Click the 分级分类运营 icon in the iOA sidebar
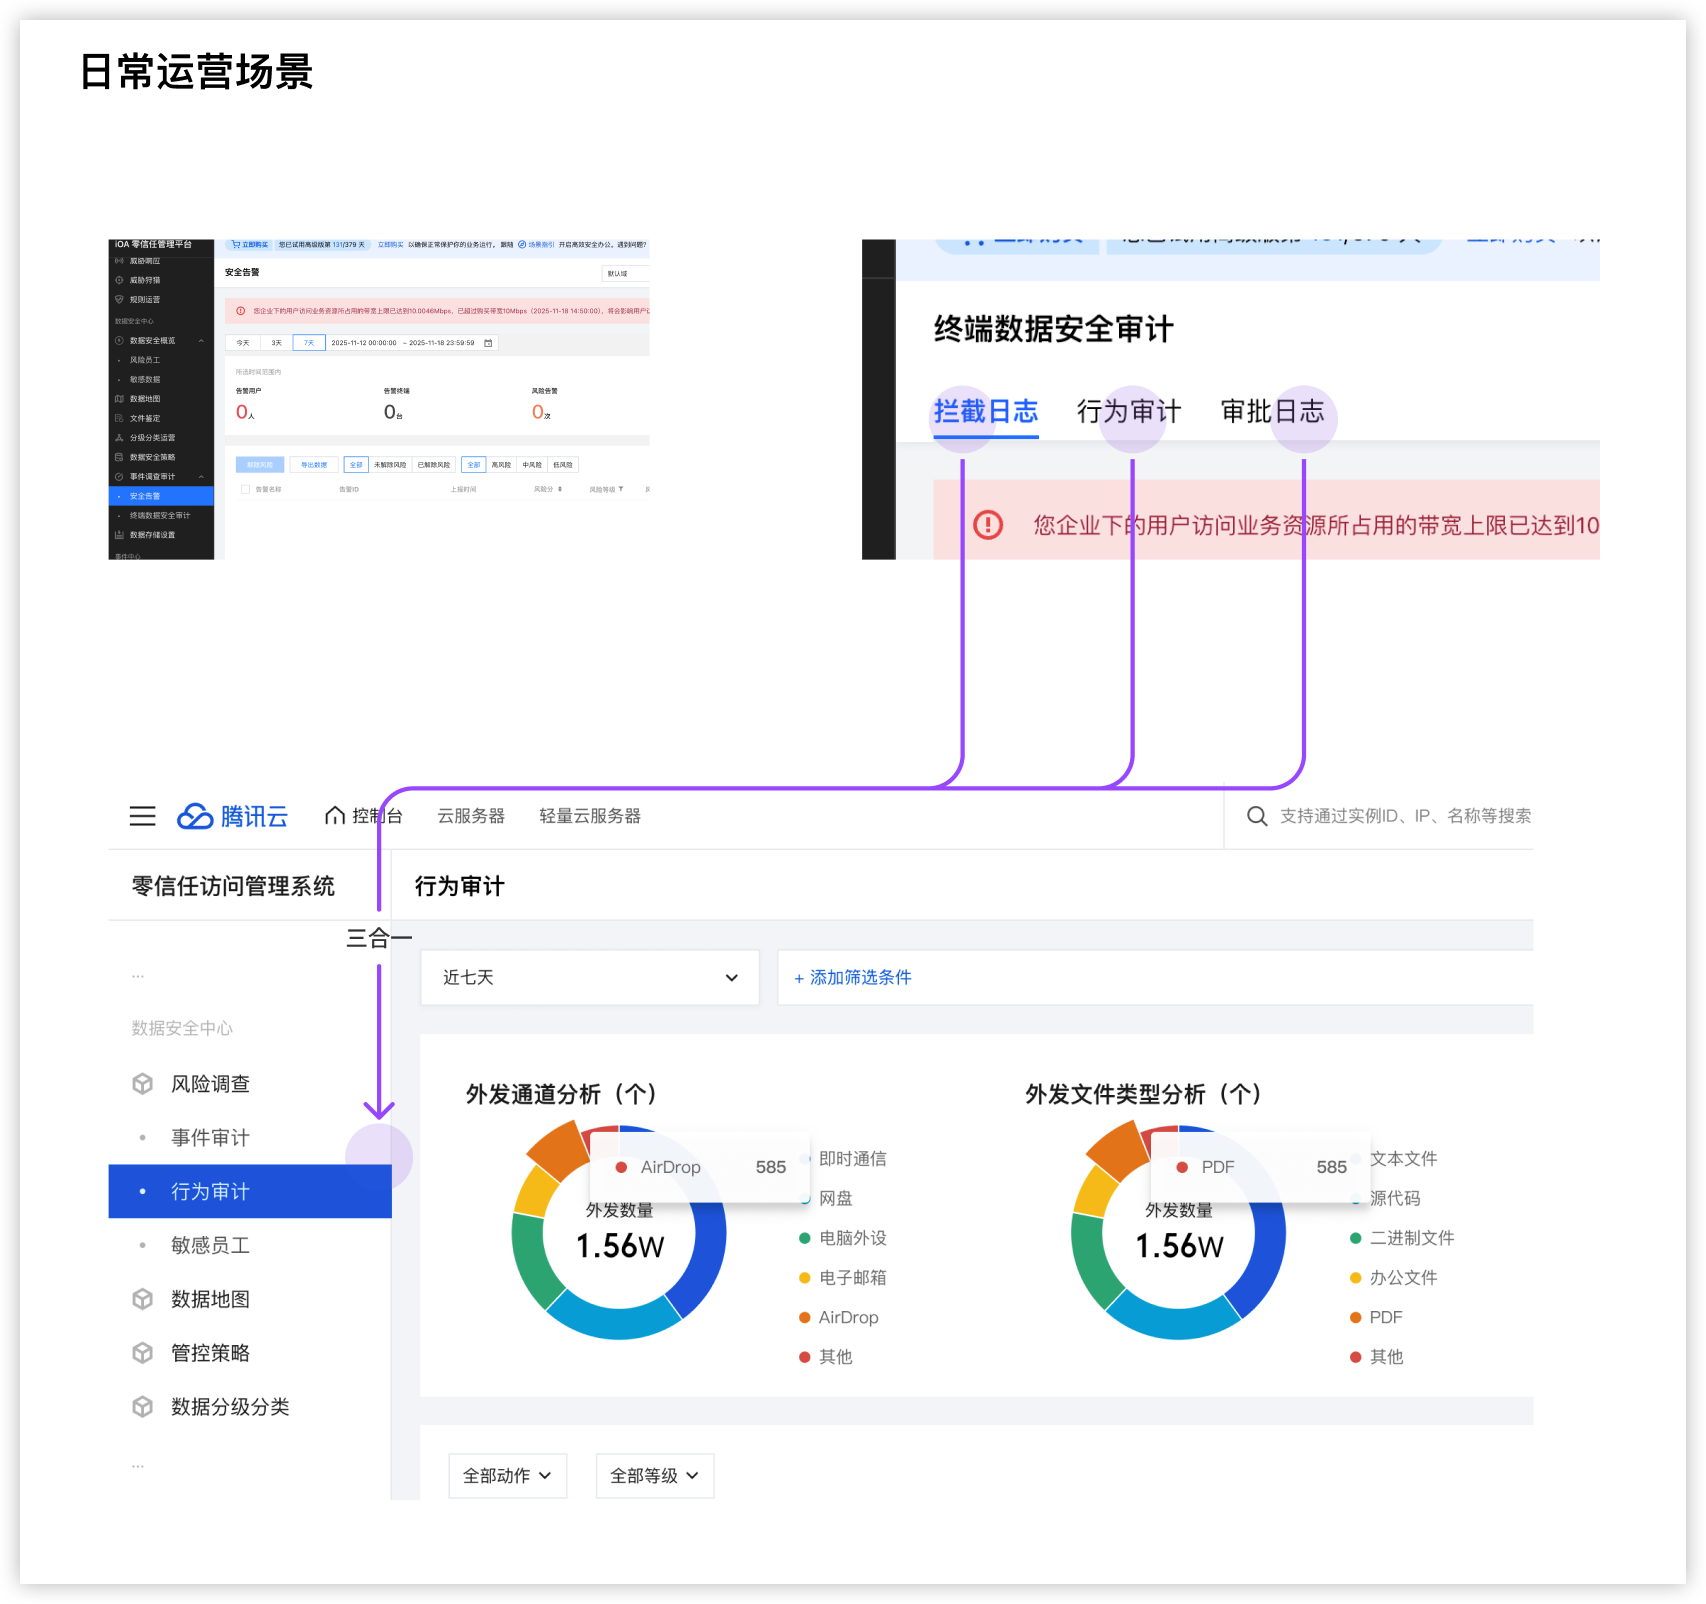This screenshot has width=1706, height=1604. (x=120, y=438)
